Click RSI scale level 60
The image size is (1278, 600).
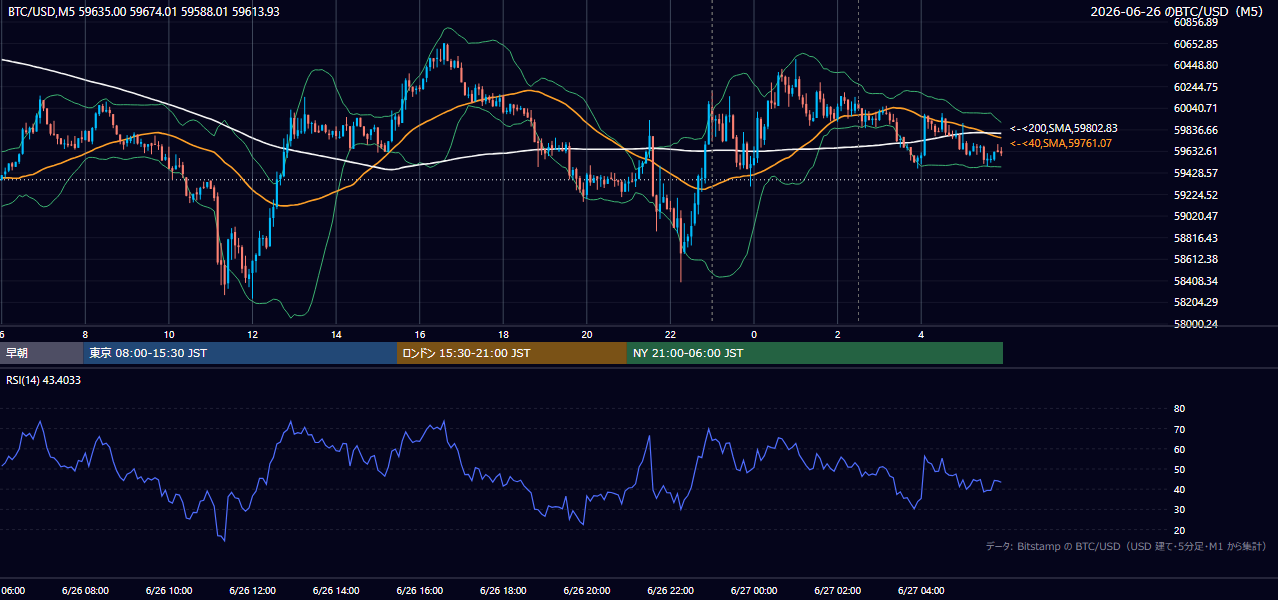pos(1179,449)
